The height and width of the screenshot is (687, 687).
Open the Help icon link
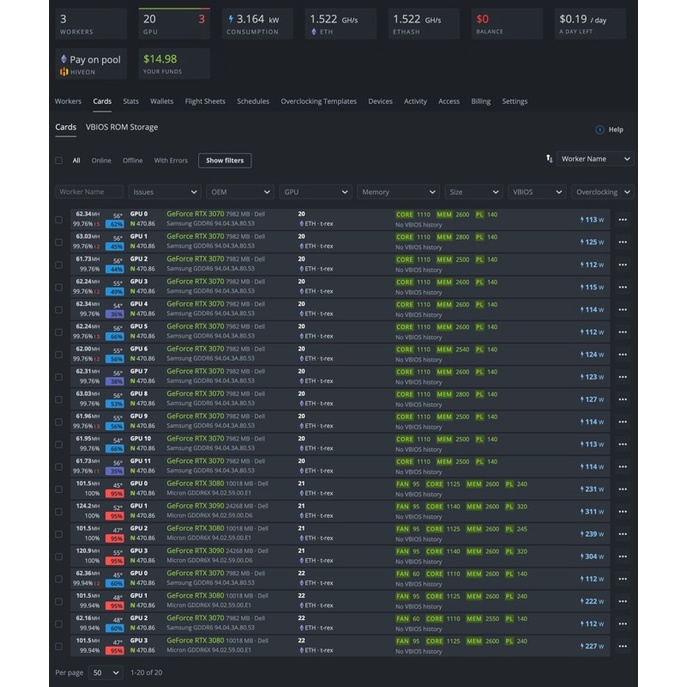[x=600, y=129]
